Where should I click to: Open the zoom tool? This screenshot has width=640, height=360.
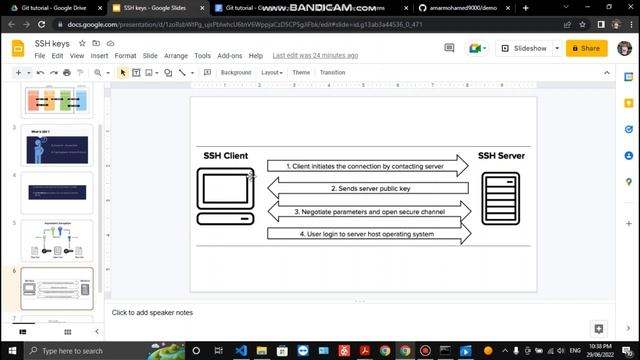[98, 73]
